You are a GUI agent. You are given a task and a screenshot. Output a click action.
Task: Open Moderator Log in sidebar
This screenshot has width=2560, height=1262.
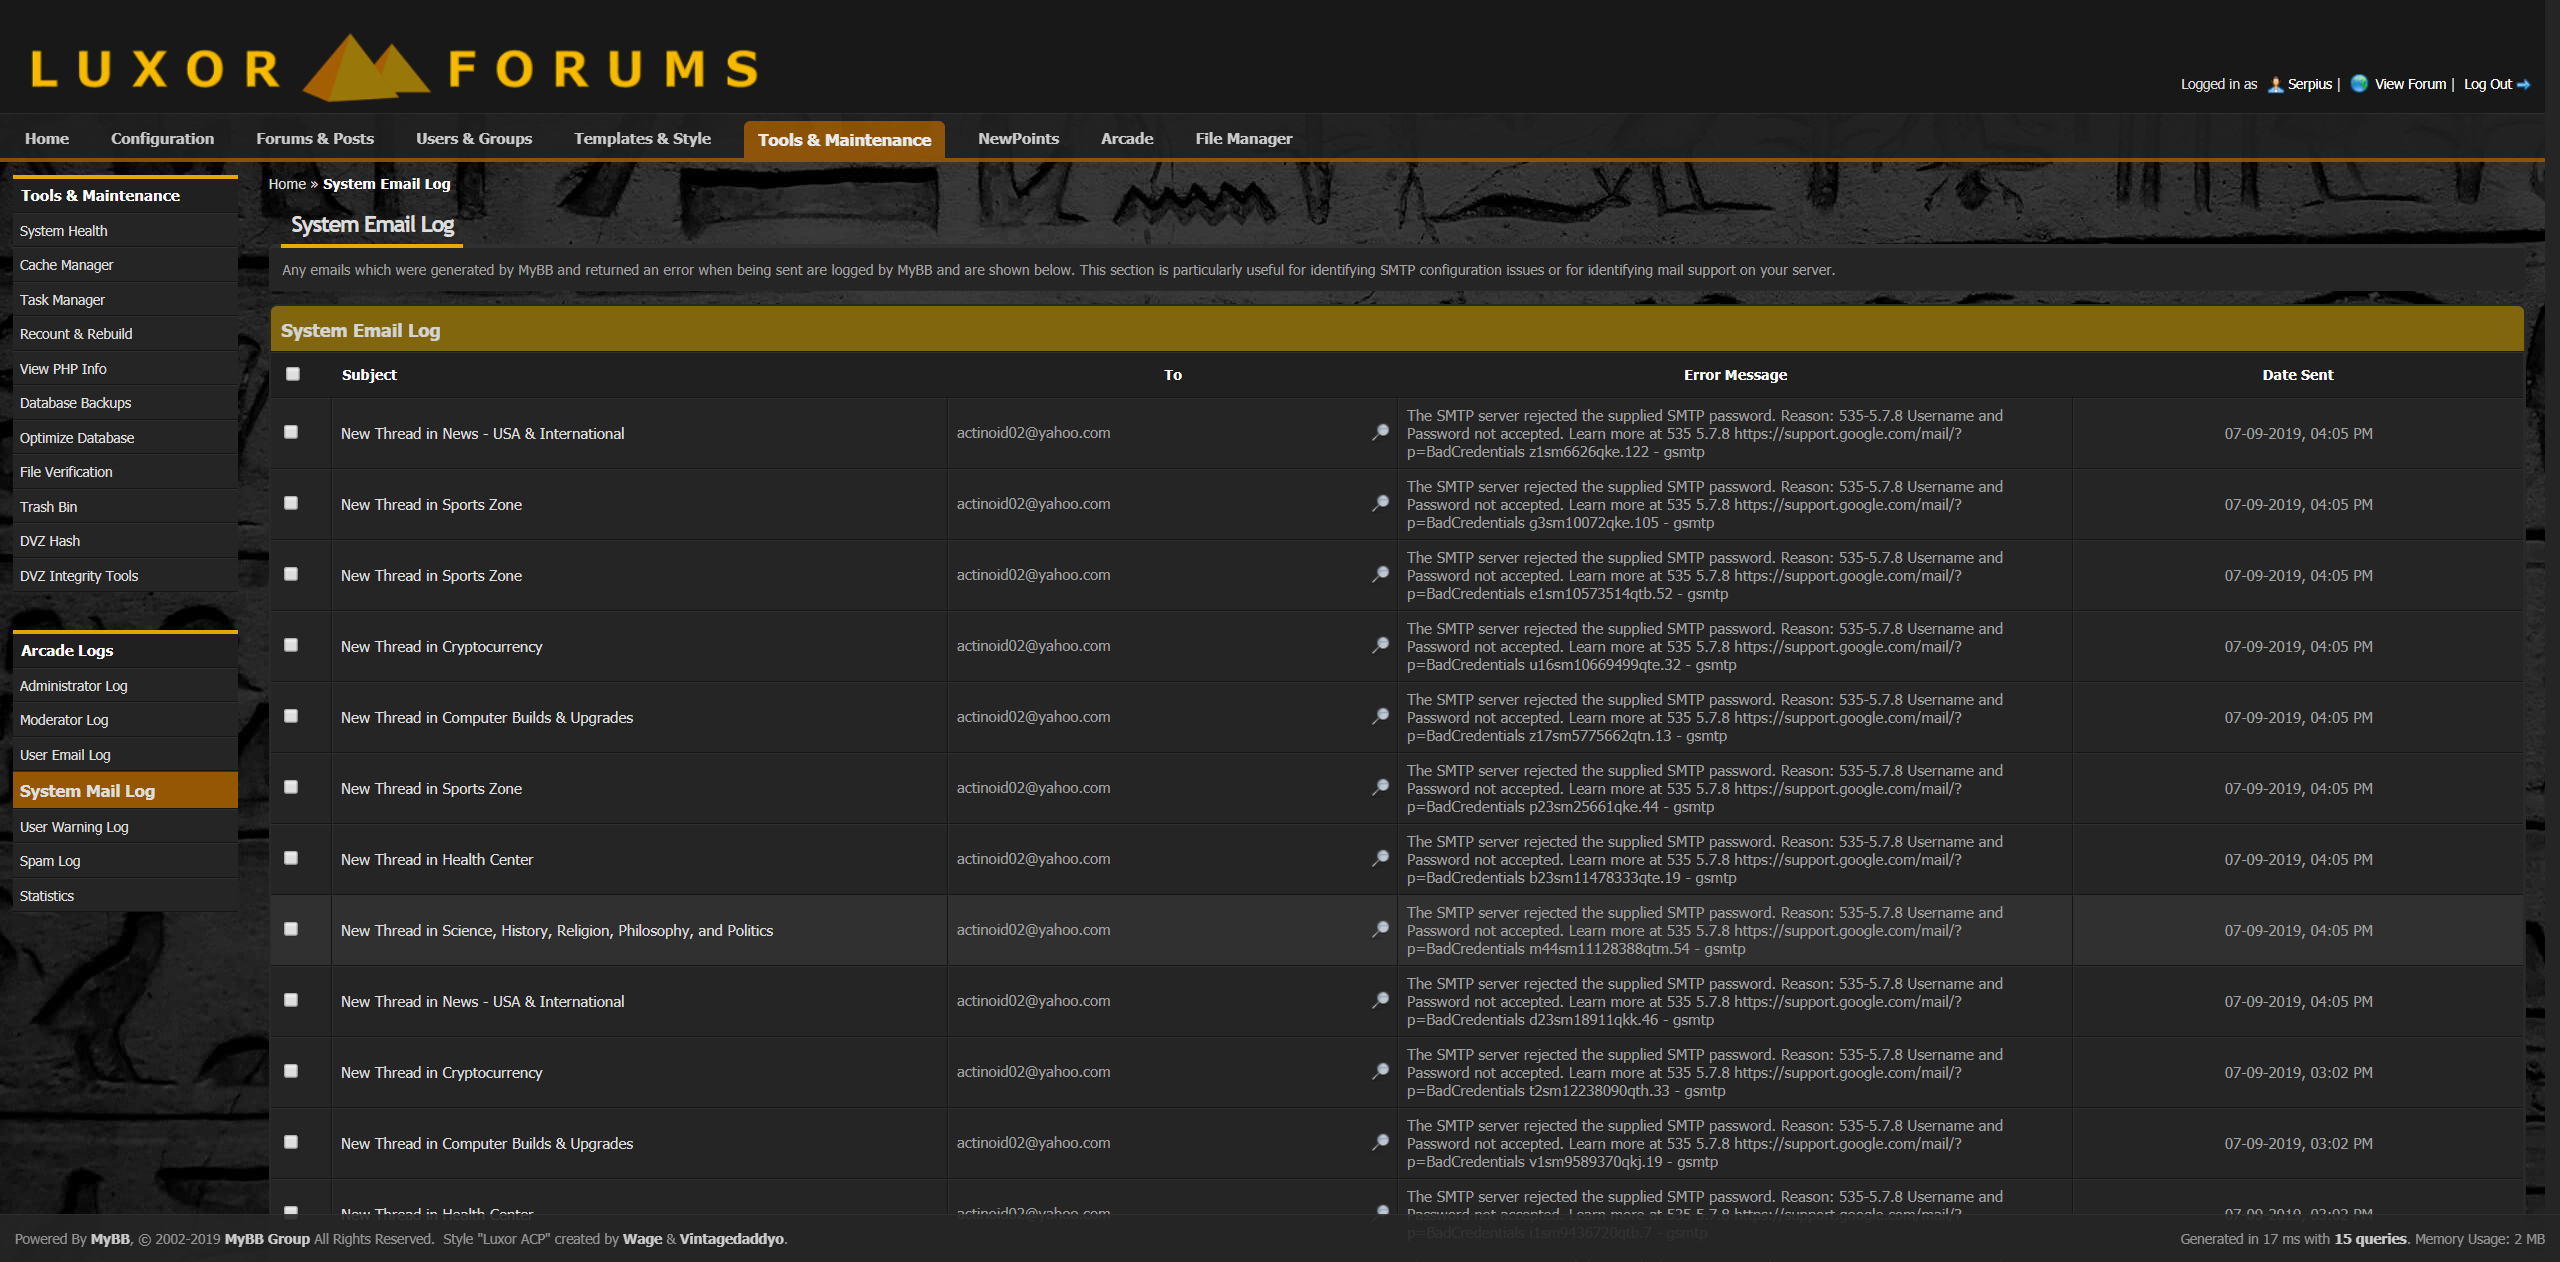[x=125, y=720]
